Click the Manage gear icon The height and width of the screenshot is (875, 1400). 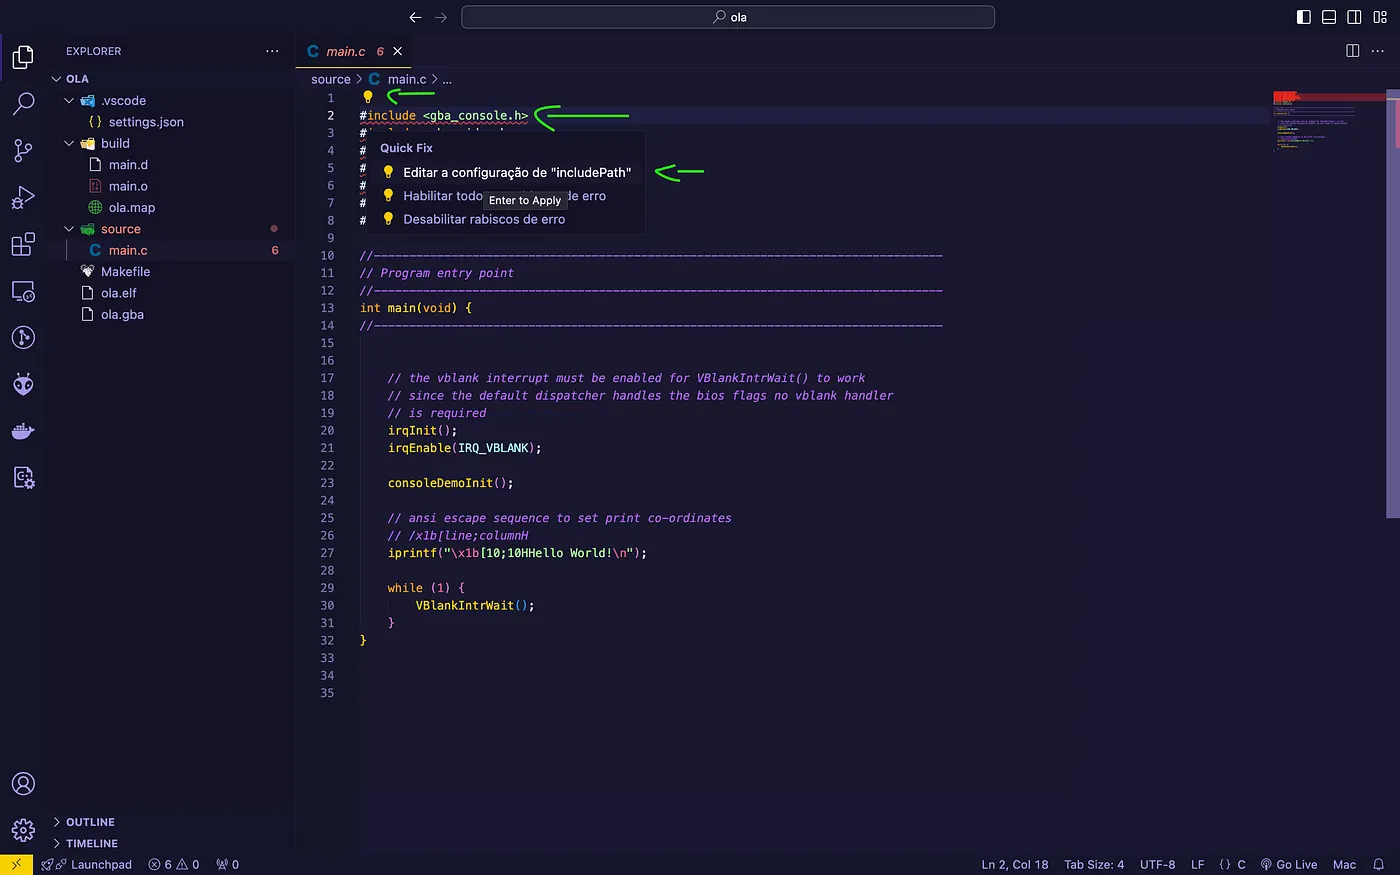tap(23, 830)
